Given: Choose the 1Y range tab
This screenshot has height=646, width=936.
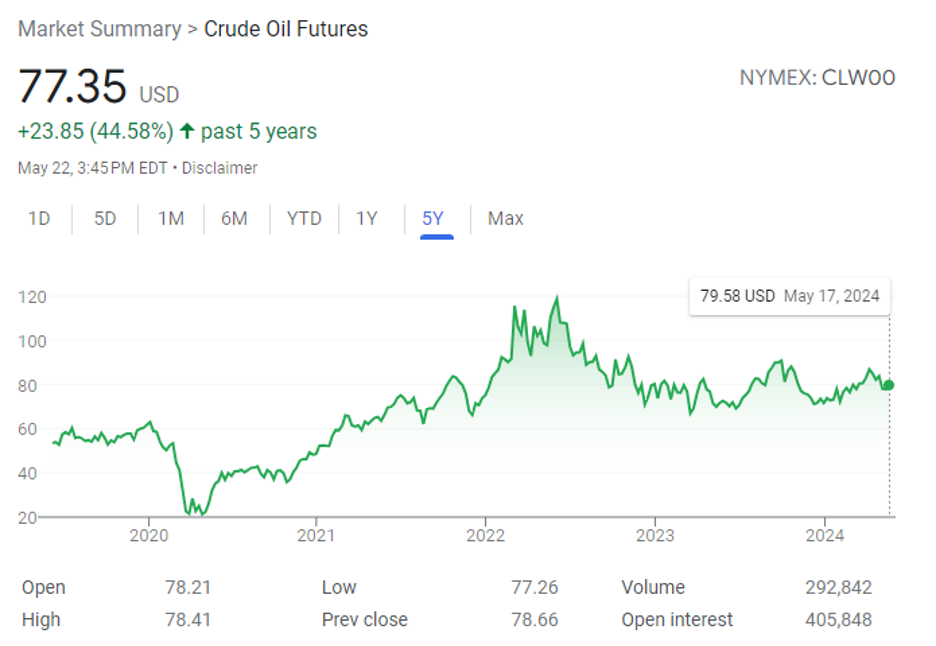Looking at the screenshot, I should (367, 218).
